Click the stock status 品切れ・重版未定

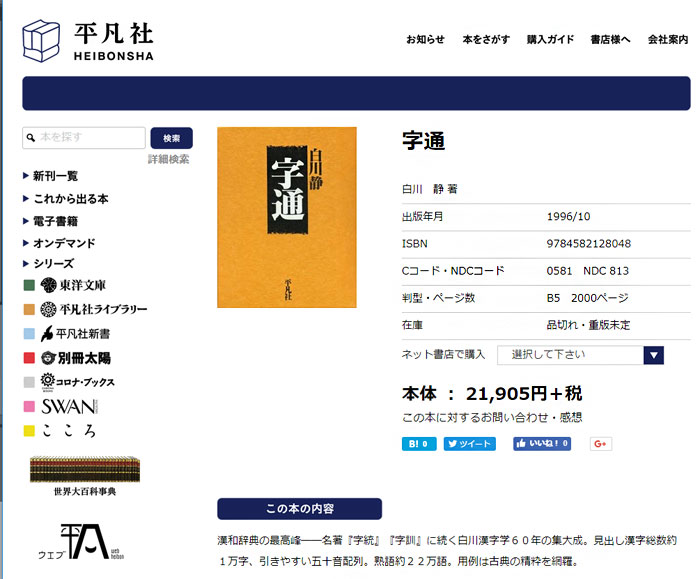[x=588, y=325]
